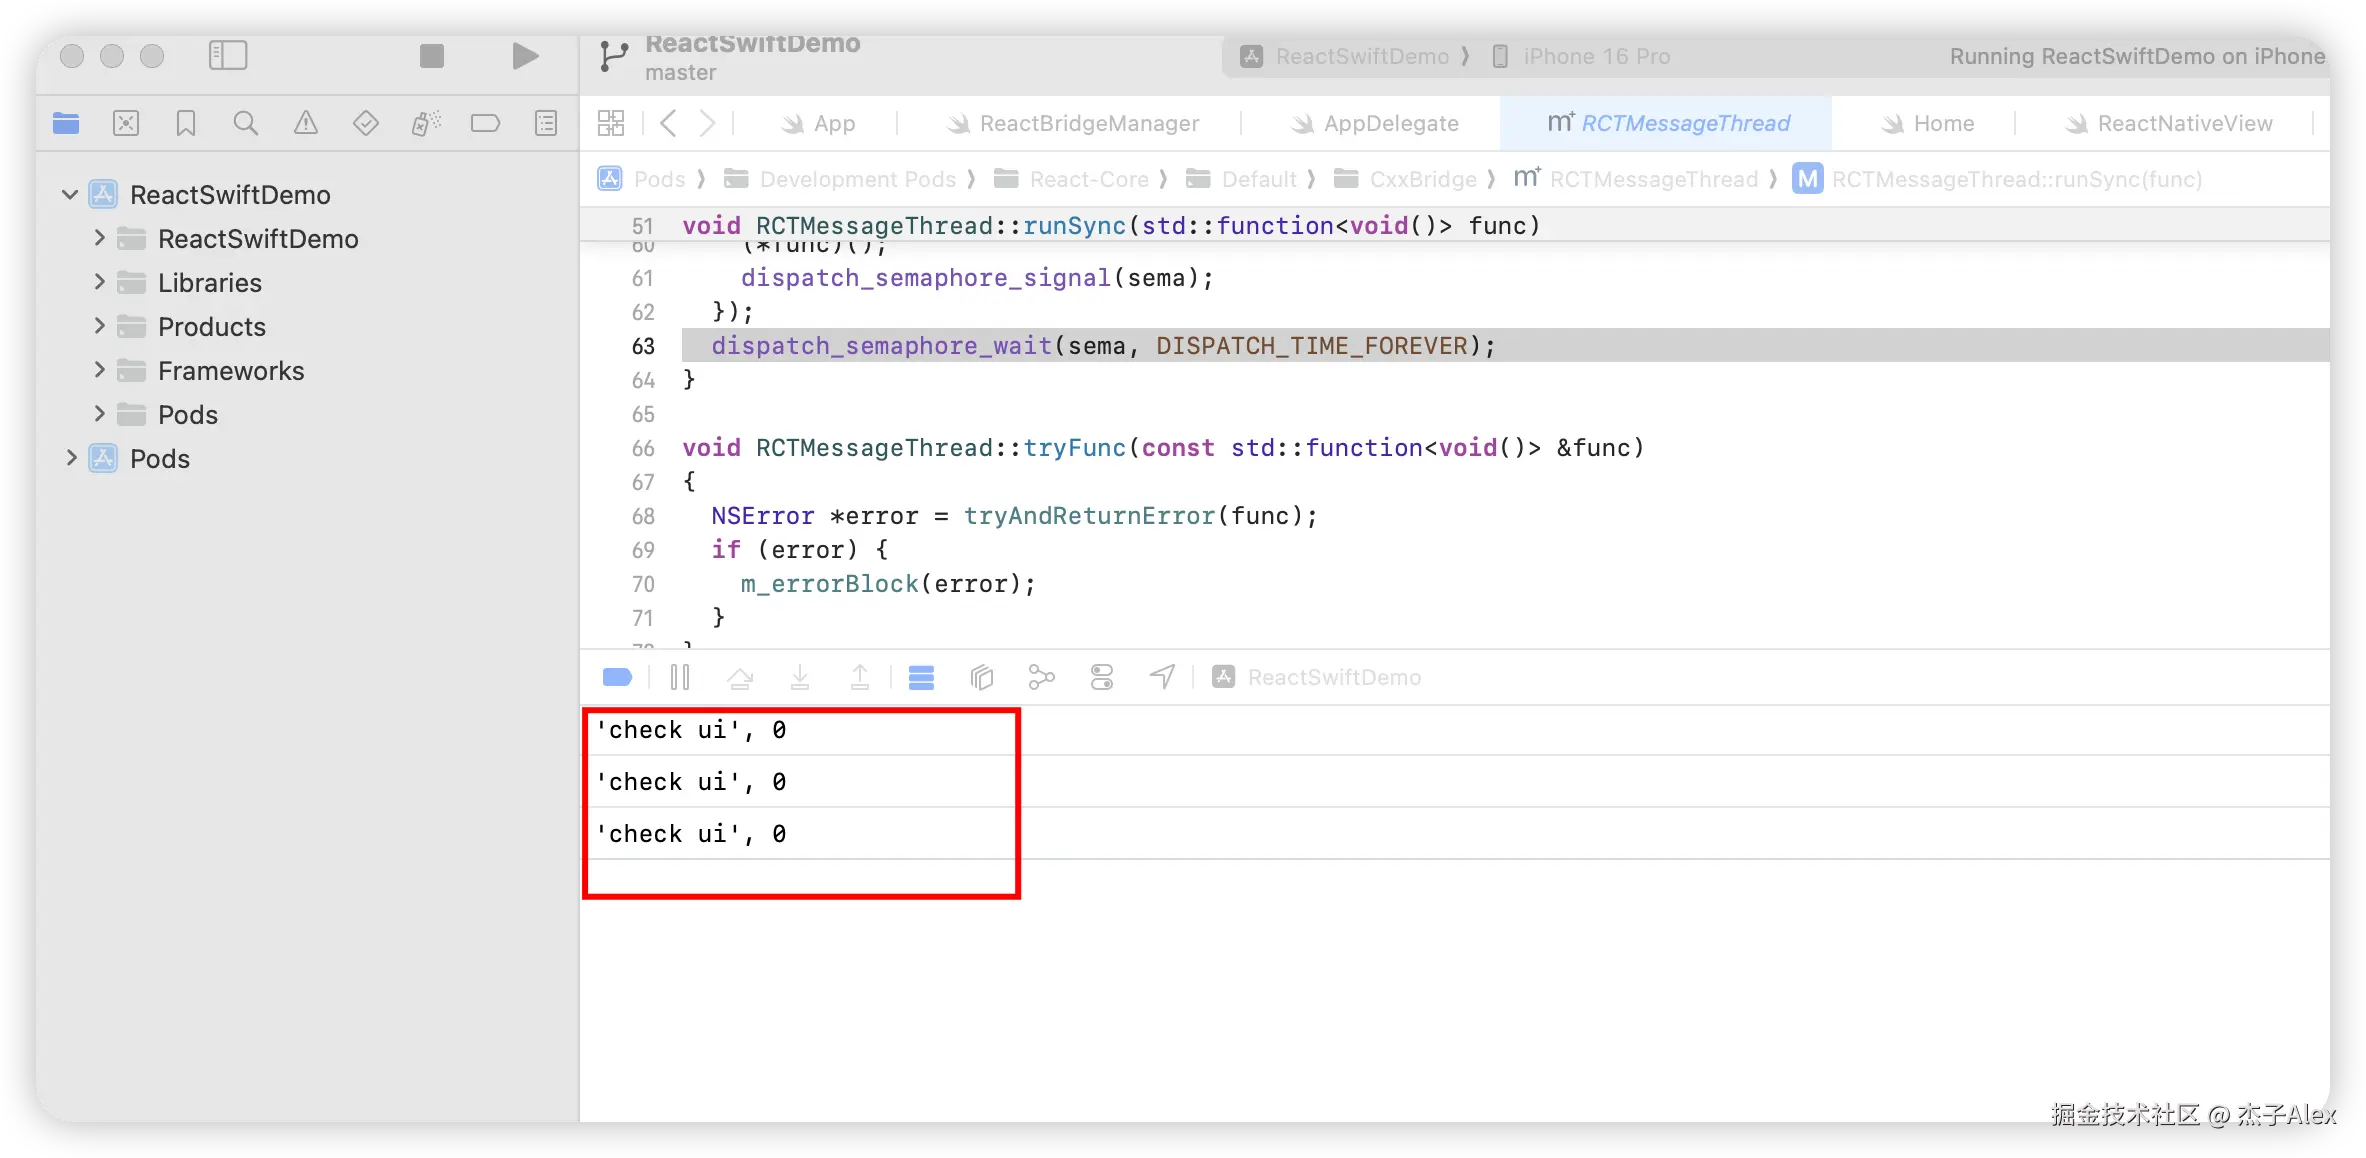Deactivate breakpoints using blue toggle
Viewport: 2366px width, 1158px height.
pyautogui.click(x=617, y=677)
